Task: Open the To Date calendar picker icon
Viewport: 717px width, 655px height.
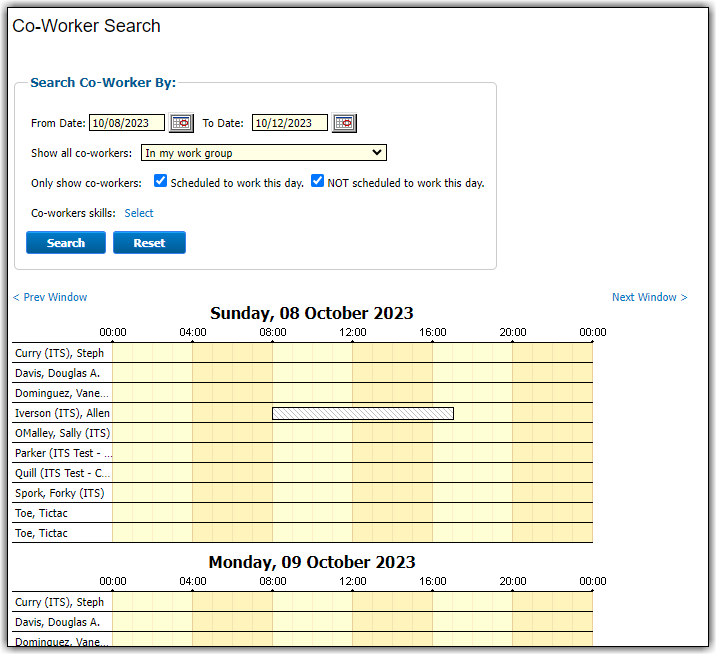Action: [x=344, y=123]
